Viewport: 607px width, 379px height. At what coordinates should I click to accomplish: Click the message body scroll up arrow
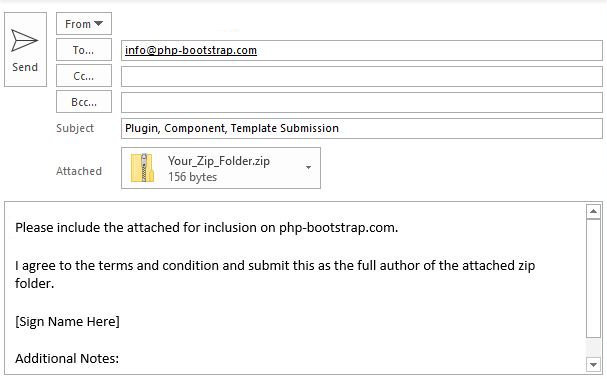coord(593,211)
